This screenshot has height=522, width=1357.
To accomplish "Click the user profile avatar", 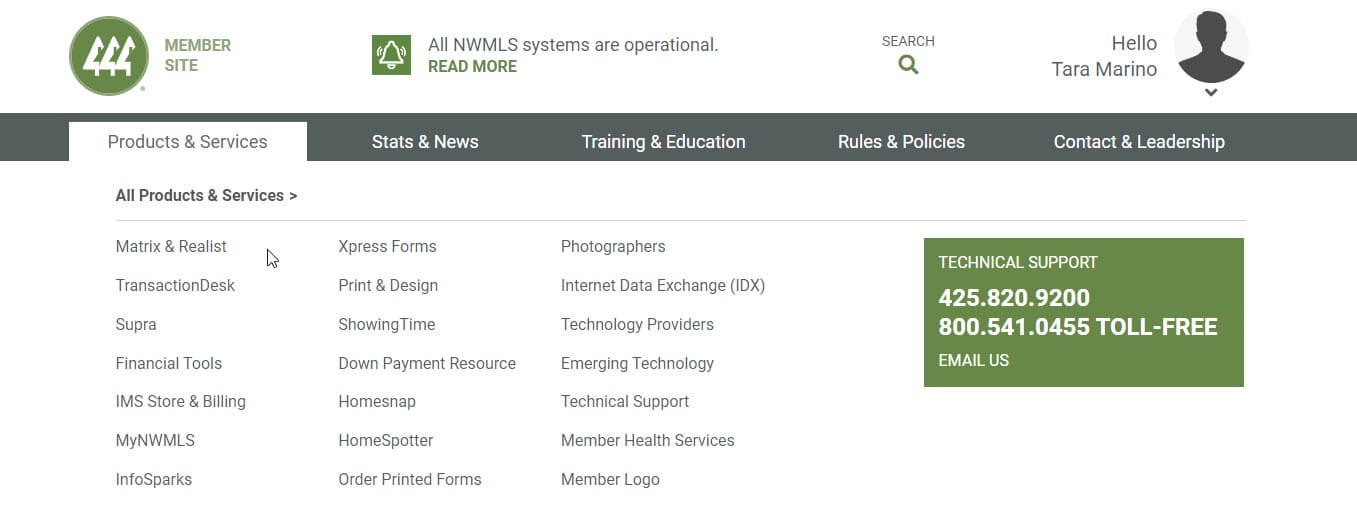I will (x=1211, y=47).
